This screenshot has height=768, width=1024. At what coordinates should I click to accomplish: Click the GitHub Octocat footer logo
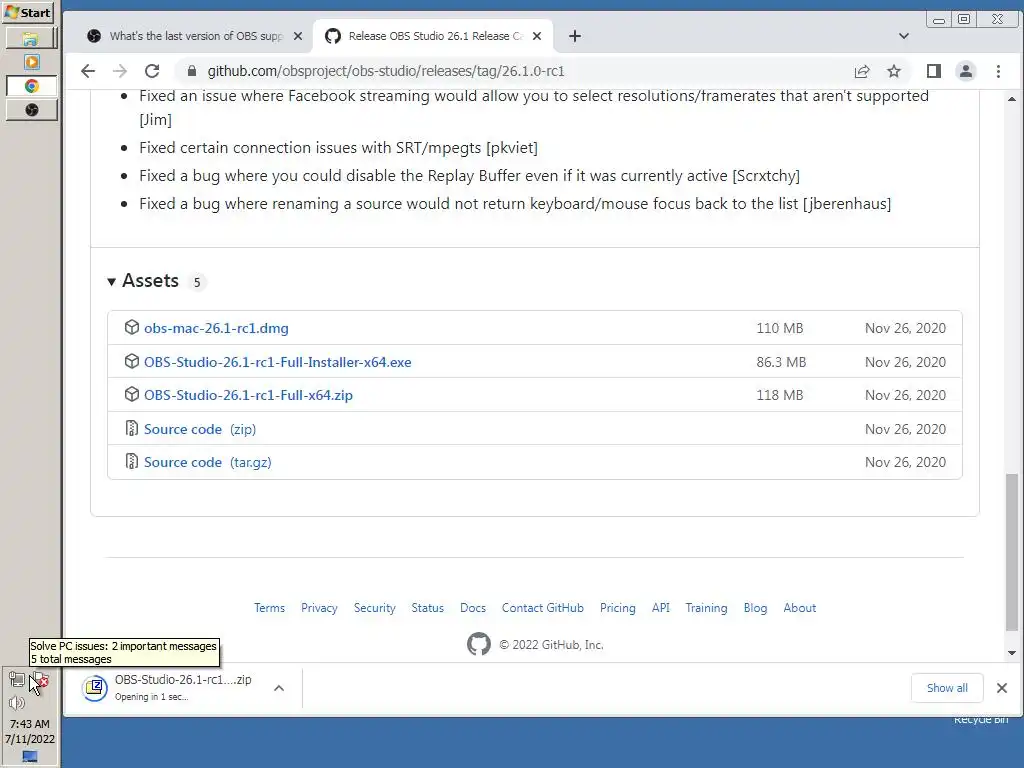[479, 644]
